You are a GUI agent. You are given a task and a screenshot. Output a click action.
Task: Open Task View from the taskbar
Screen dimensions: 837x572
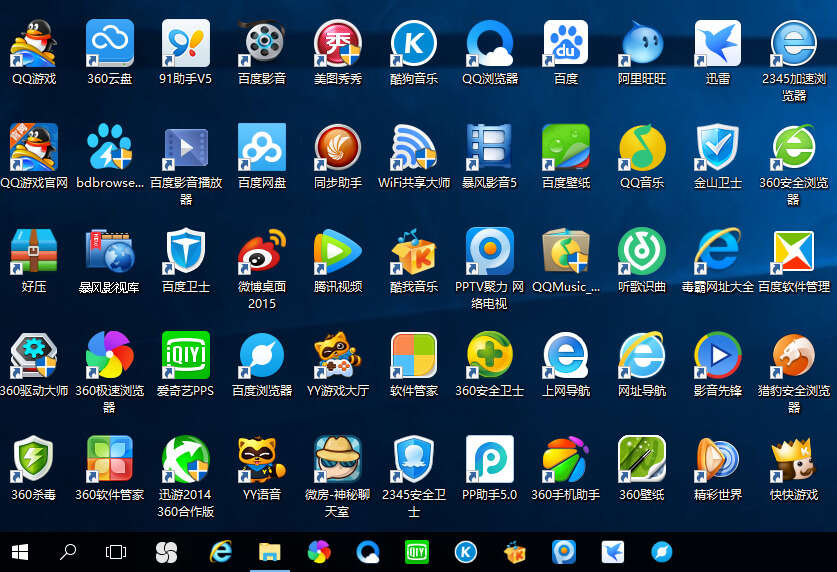coord(116,552)
